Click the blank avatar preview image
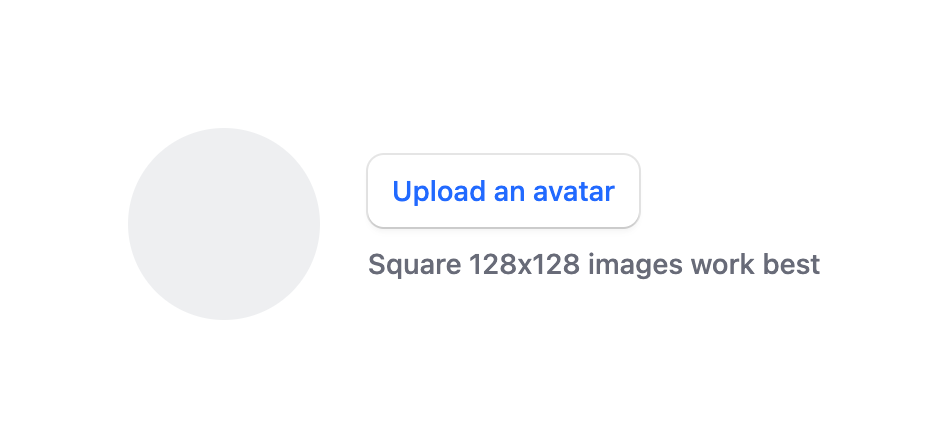948x448 pixels. coord(224,224)
